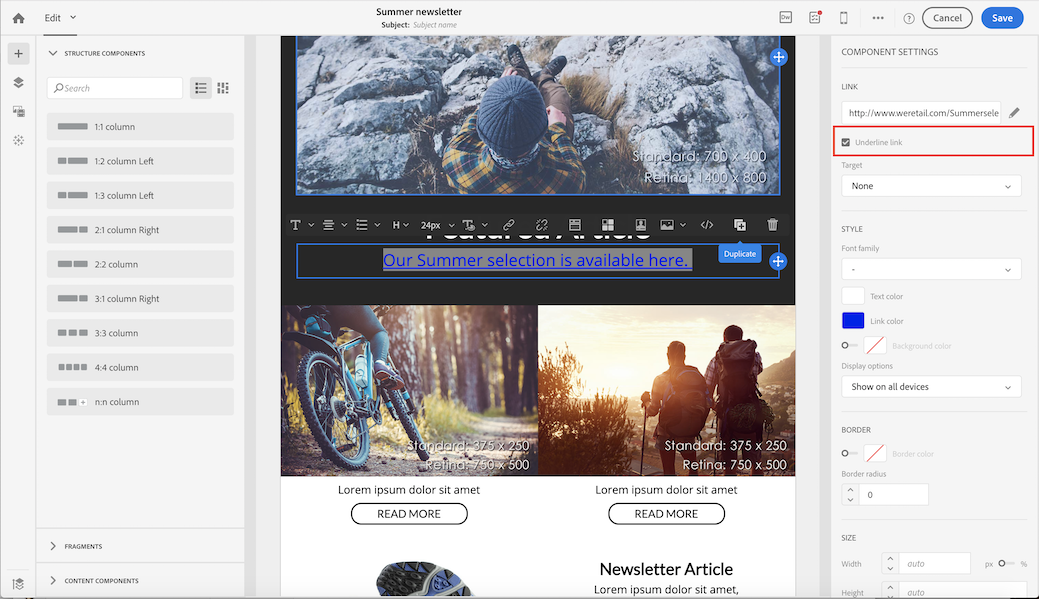Open the heading H dropdown
1039x599 pixels.
pyautogui.click(x=400, y=225)
